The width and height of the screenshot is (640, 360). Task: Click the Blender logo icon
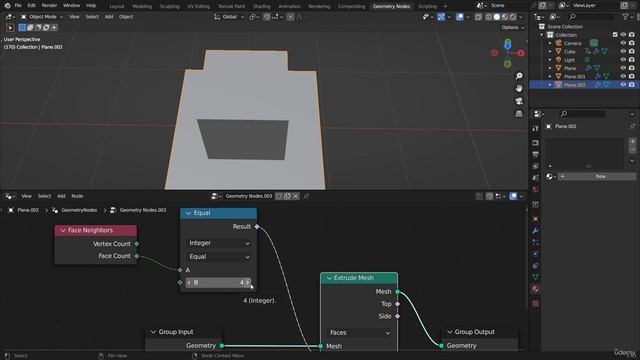point(7,6)
